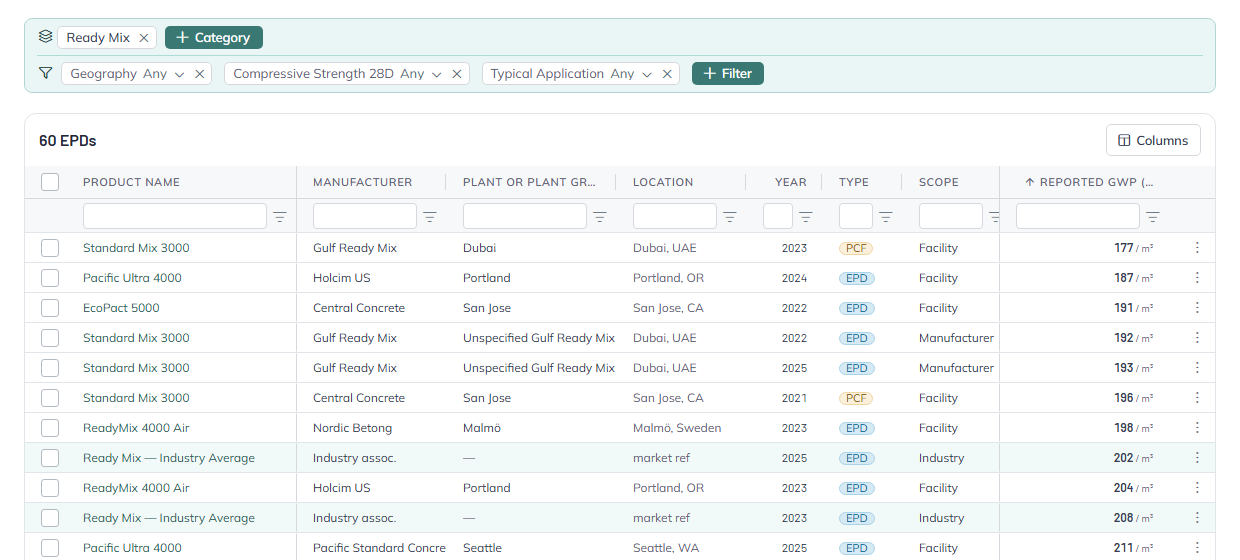Click Nordic Betong manufacturer cell

click(x=353, y=428)
